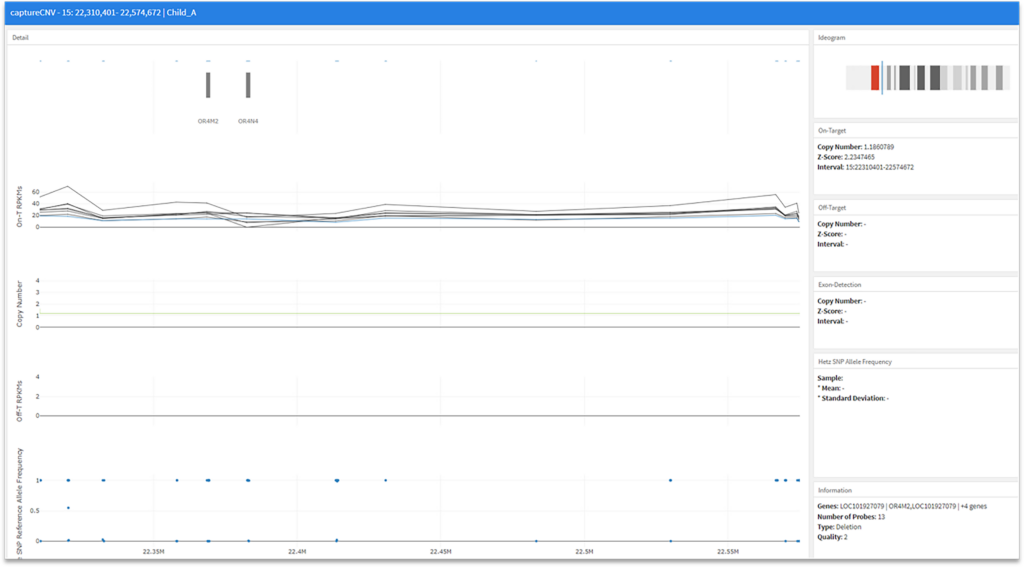Click the Hetz SNP Allele Frequency header
Screen dimensions: 1024x567
(854, 360)
